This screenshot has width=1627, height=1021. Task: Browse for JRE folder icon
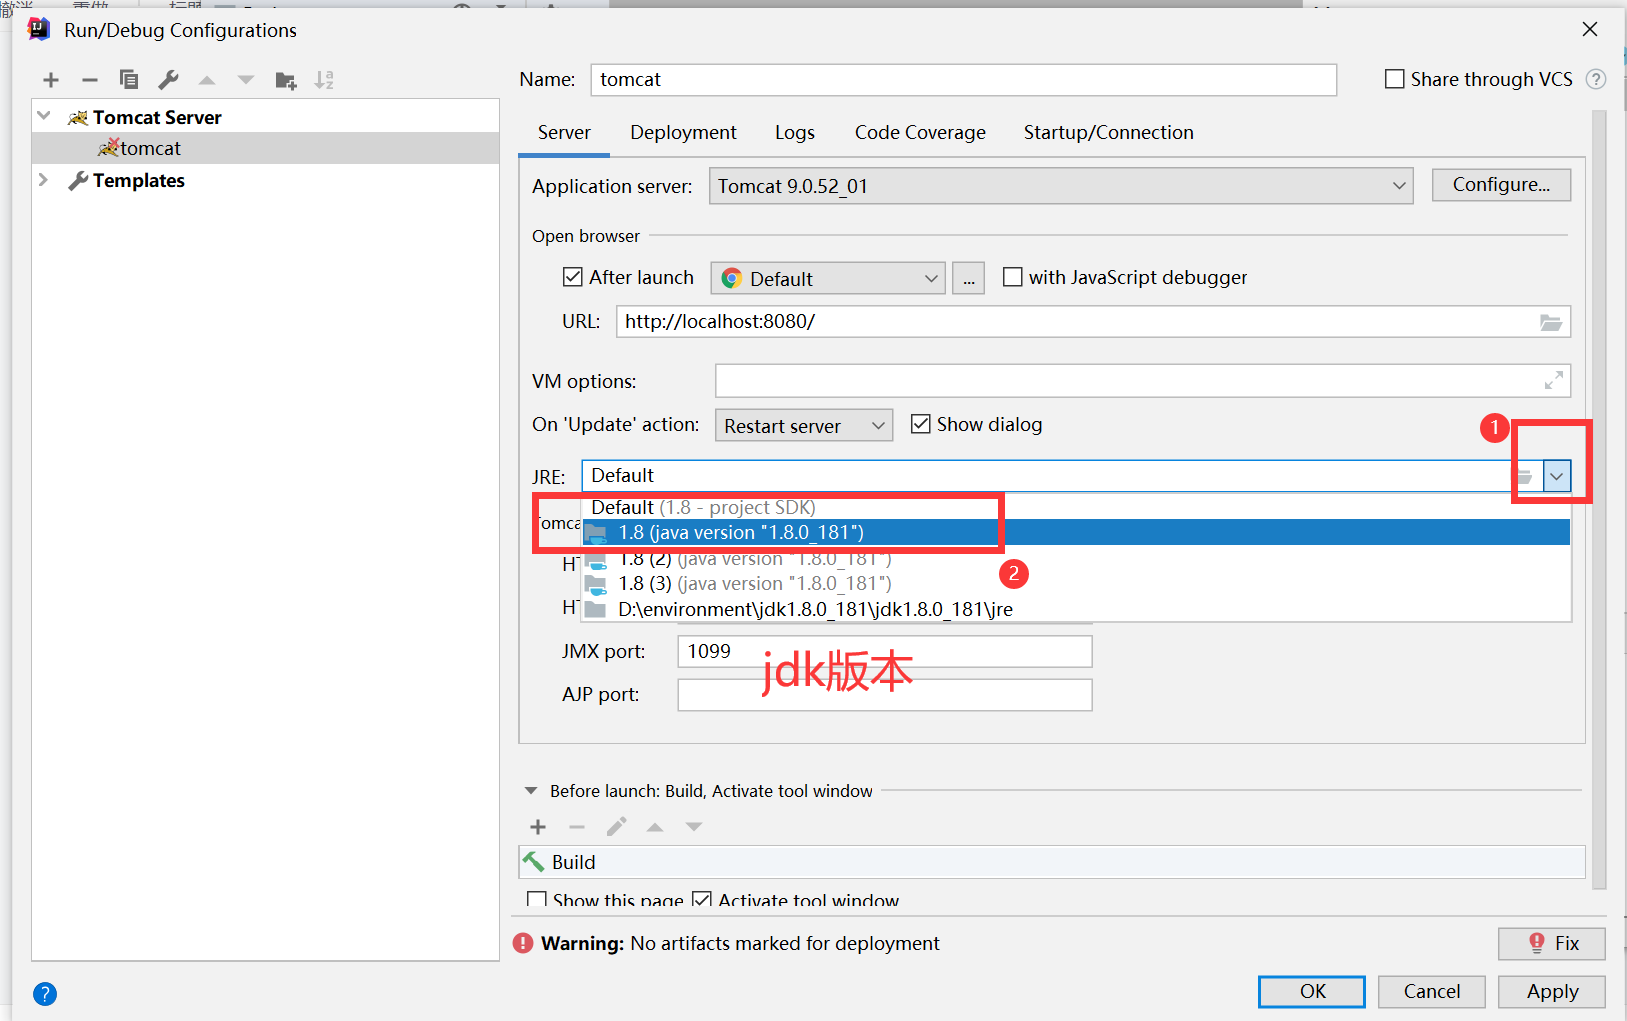(x=1524, y=477)
